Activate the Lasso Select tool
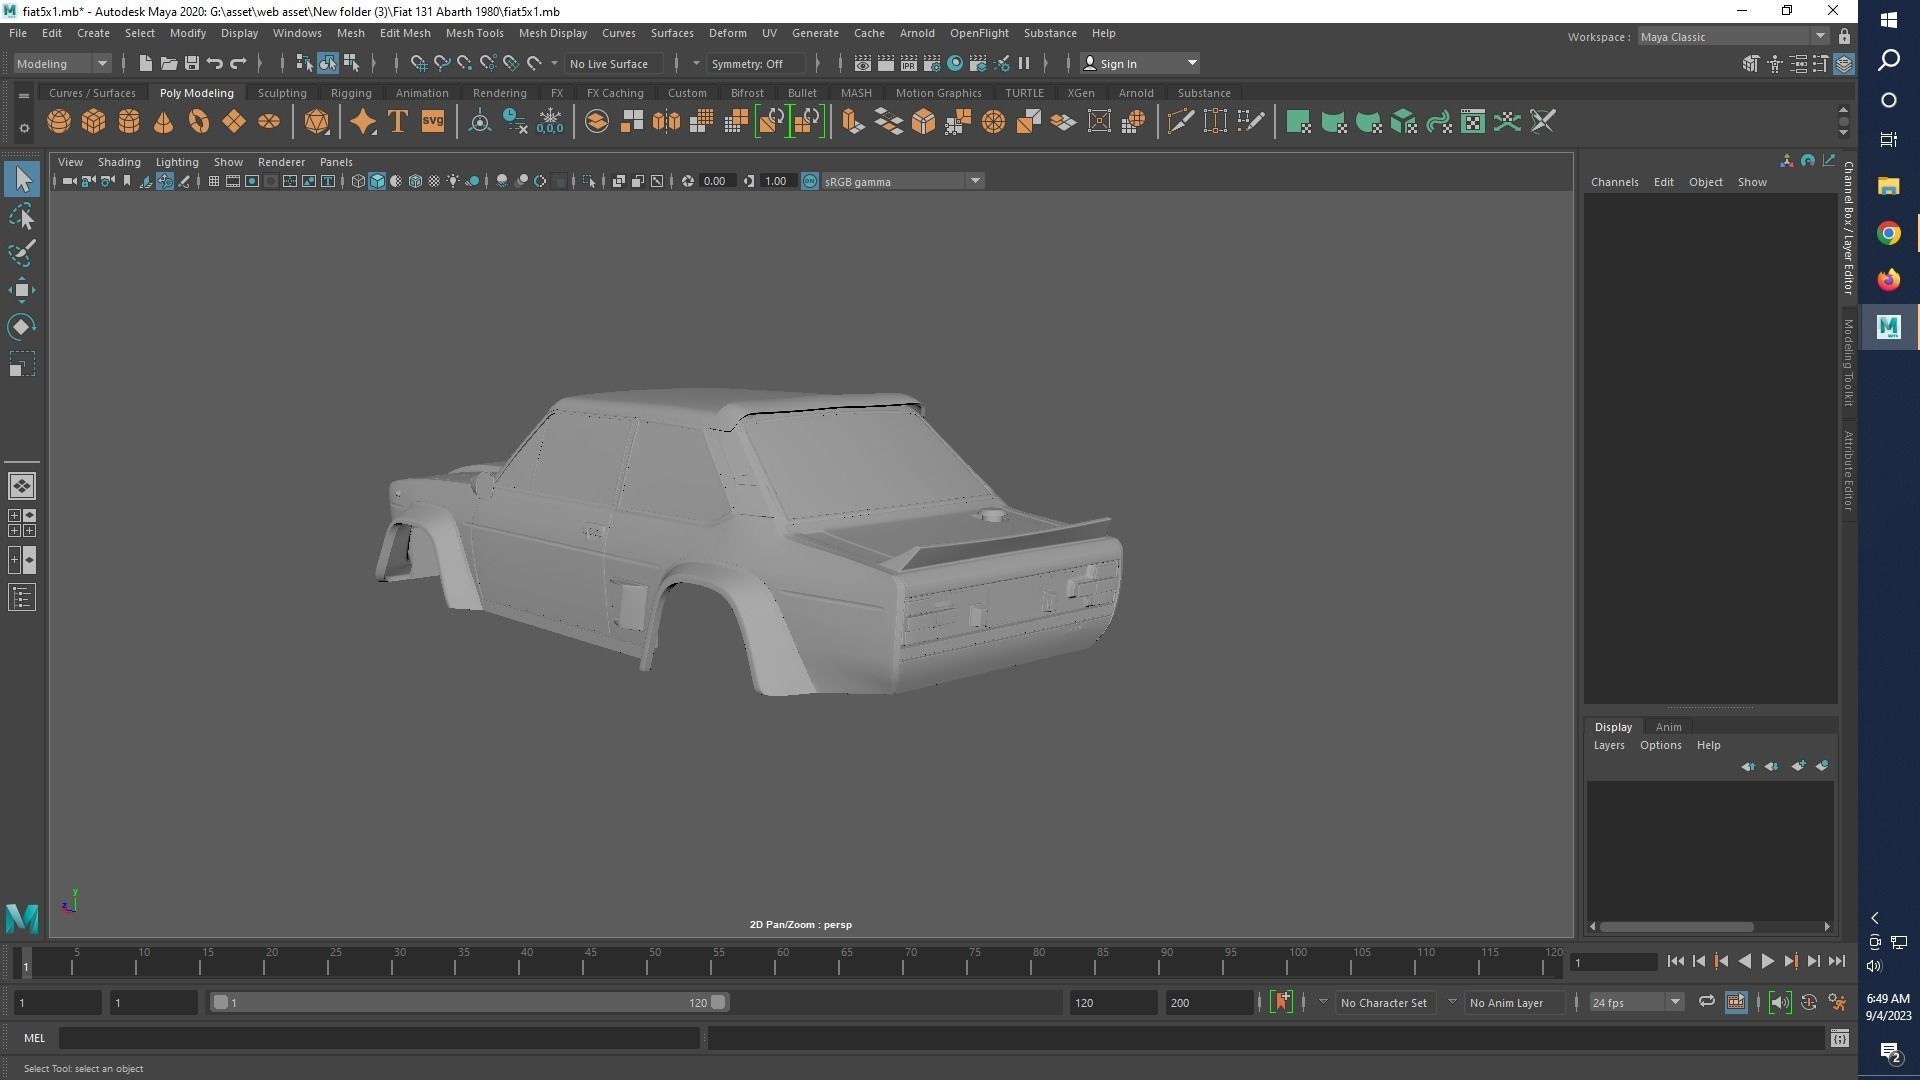This screenshot has height=1080, width=1920. coord(22,217)
